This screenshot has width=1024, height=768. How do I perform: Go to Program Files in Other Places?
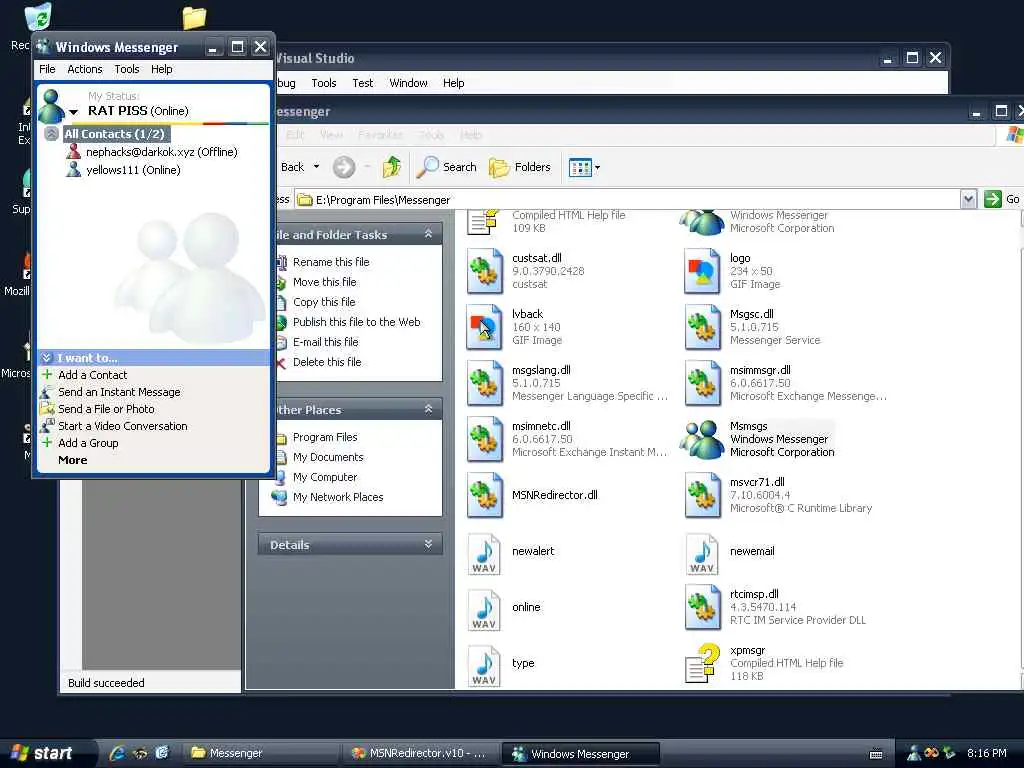tap(325, 437)
